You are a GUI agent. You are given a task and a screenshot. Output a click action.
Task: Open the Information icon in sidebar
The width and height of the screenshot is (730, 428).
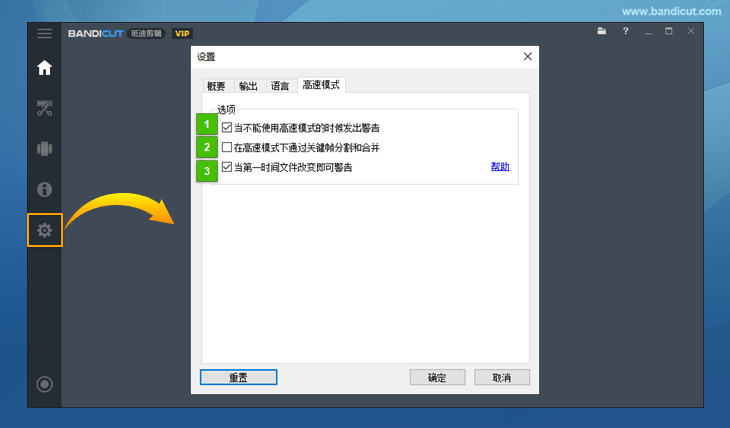click(45, 190)
